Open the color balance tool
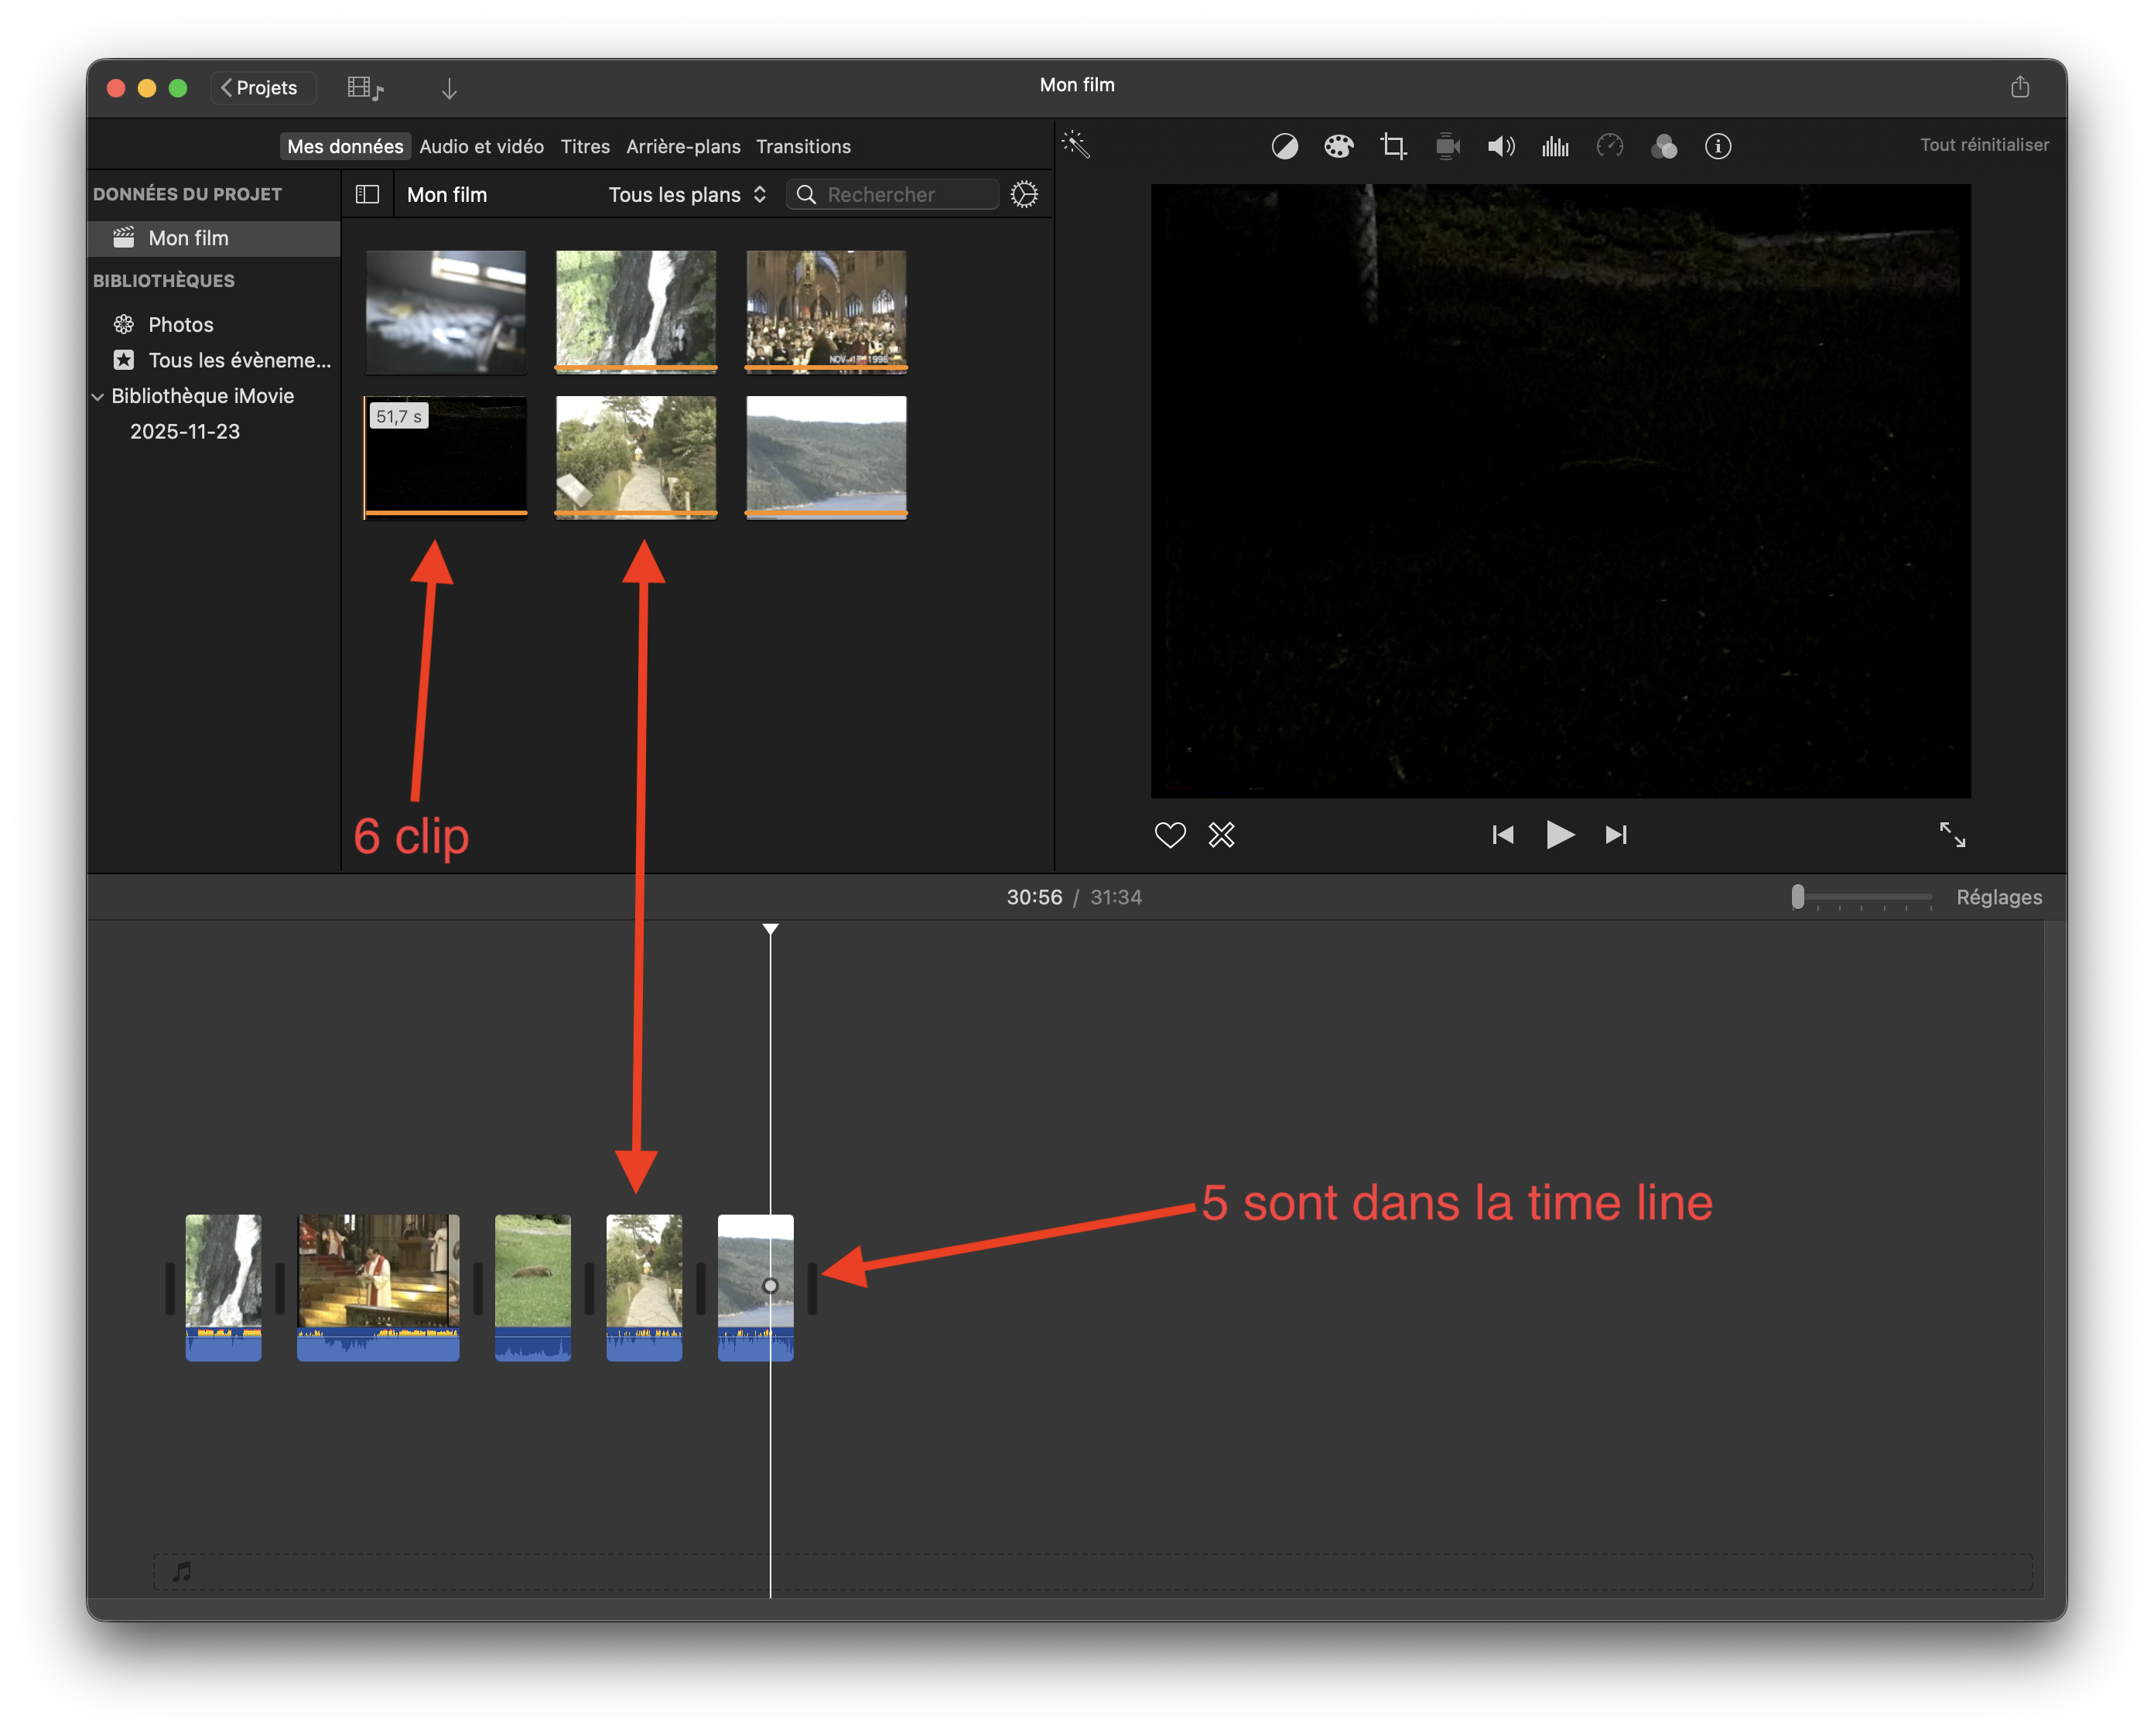 coord(1284,147)
